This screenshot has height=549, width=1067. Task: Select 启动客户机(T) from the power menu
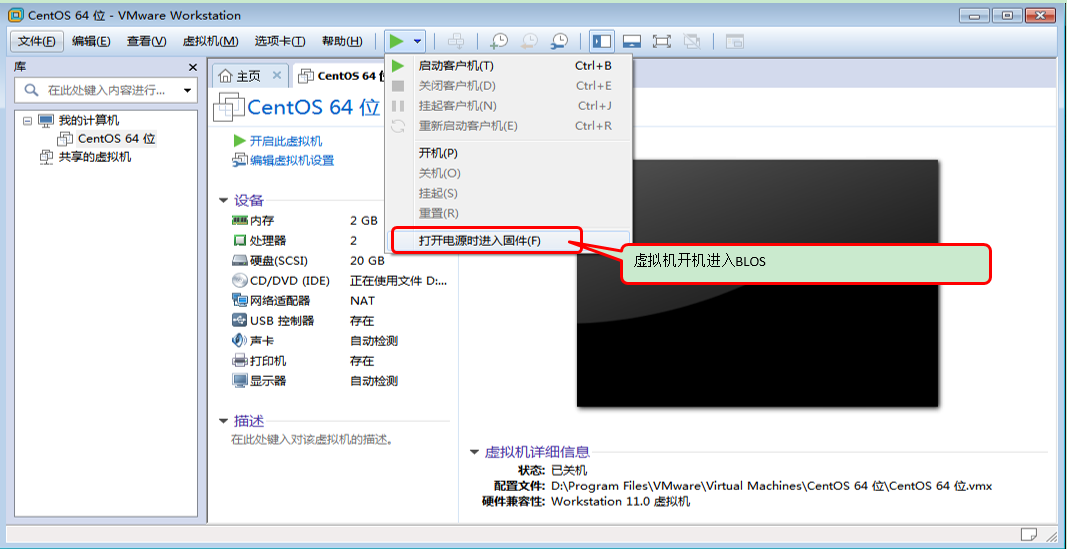[x=508, y=66]
